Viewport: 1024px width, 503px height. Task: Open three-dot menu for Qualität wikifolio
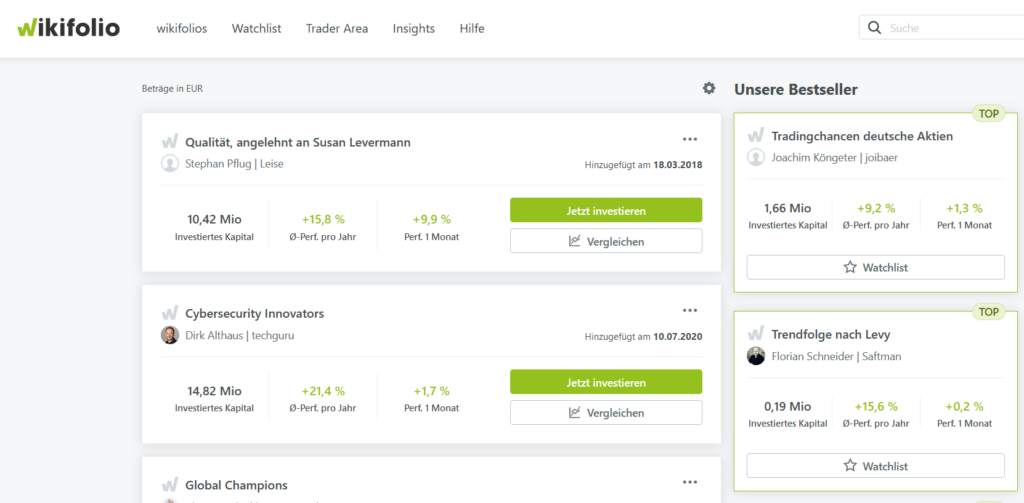(690, 139)
